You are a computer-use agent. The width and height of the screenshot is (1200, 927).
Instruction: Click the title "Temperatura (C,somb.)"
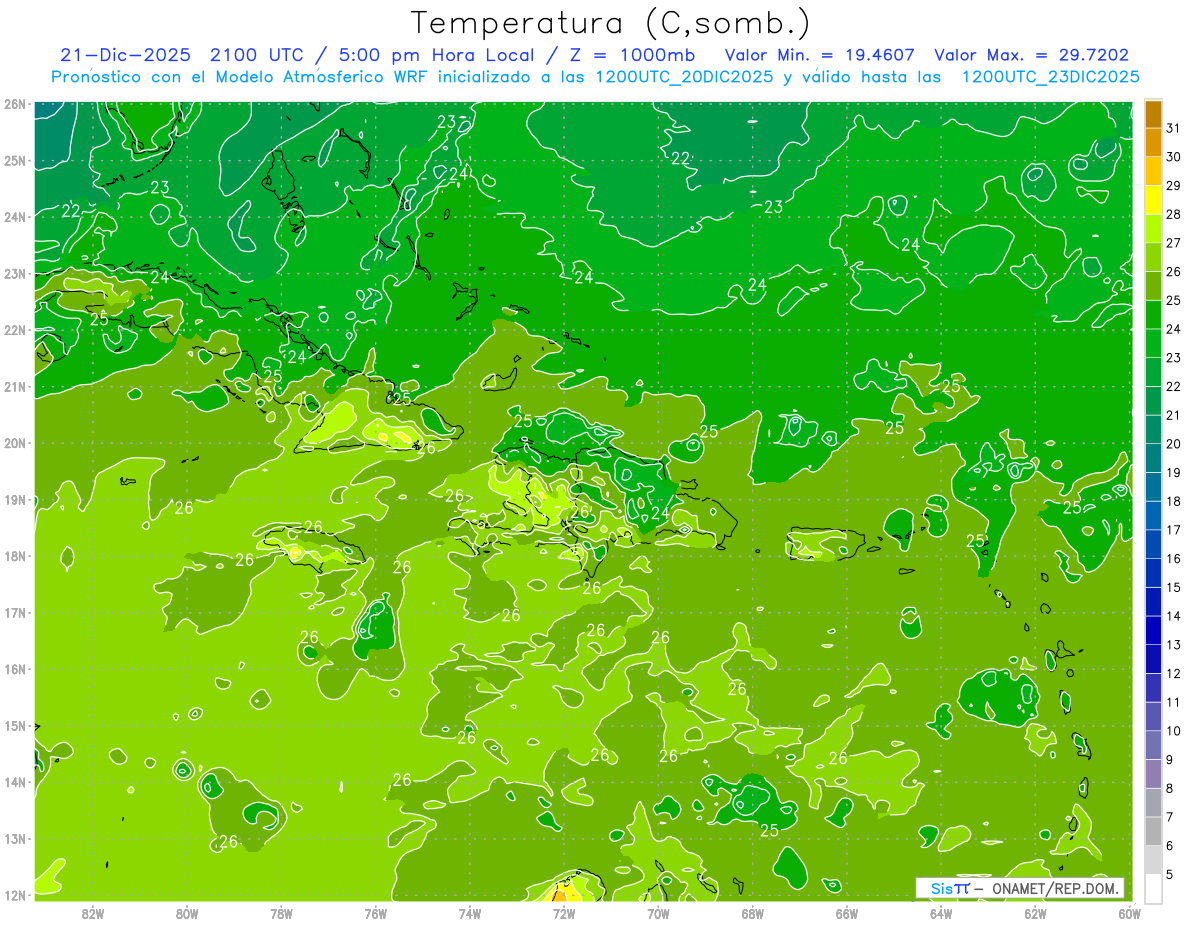pyautogui.click(x=611, y=23)
